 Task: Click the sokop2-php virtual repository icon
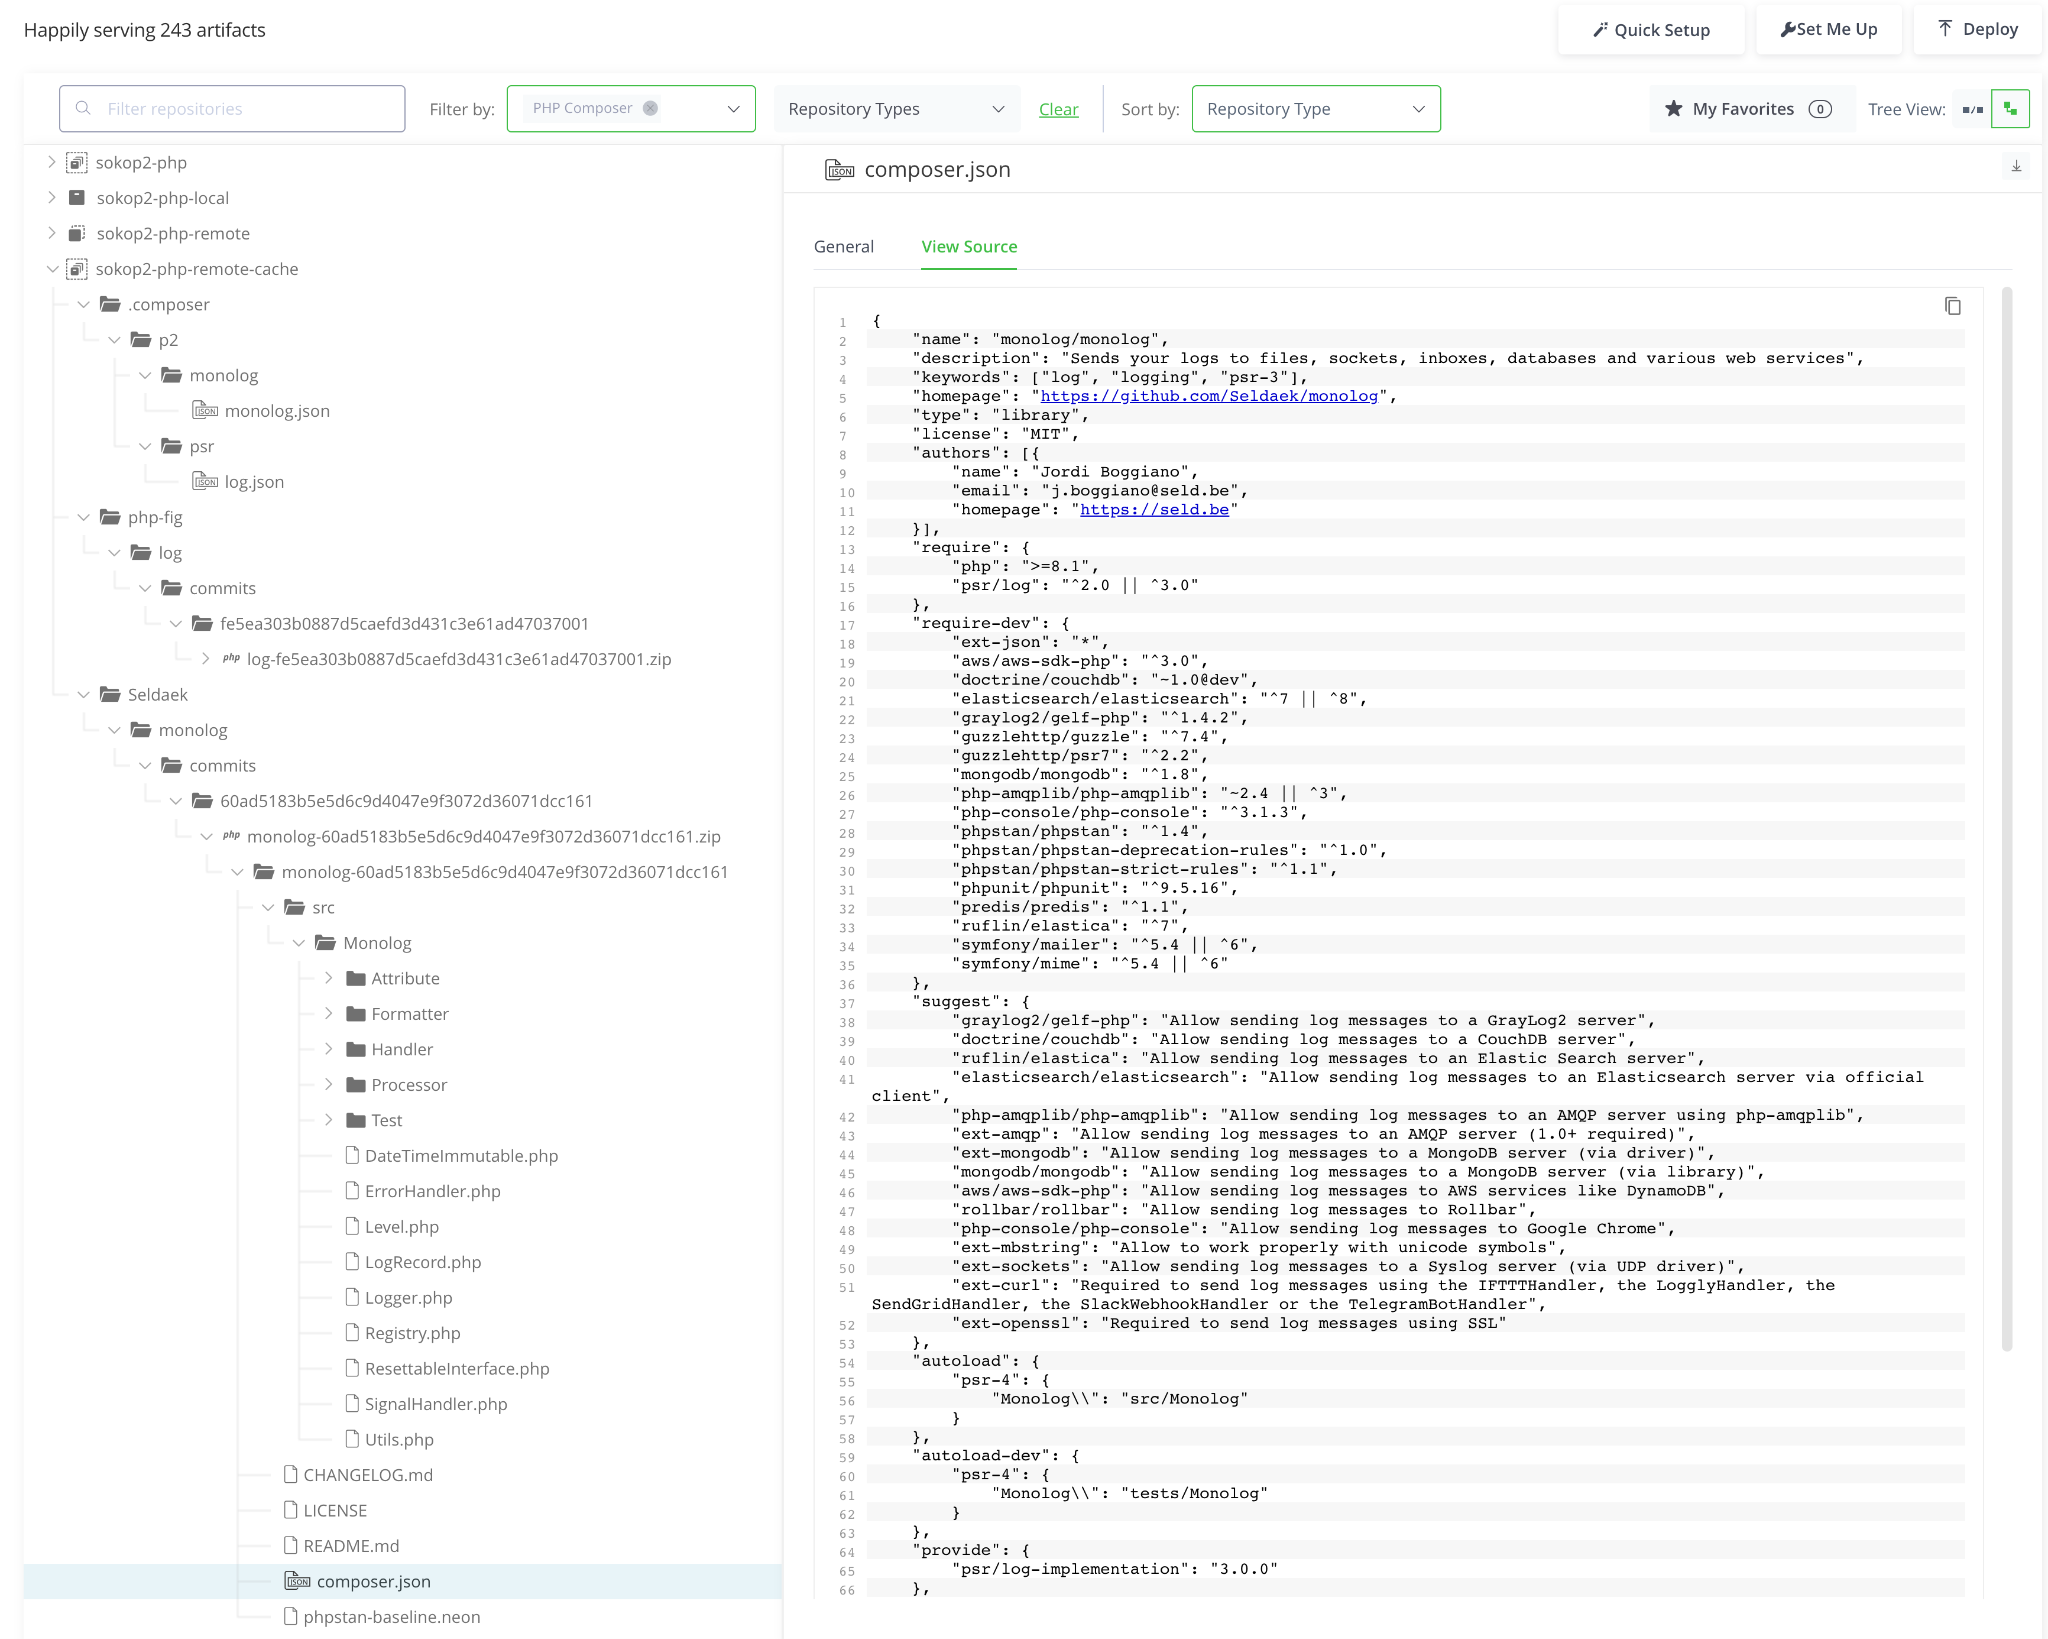click(x=76, y=163)
